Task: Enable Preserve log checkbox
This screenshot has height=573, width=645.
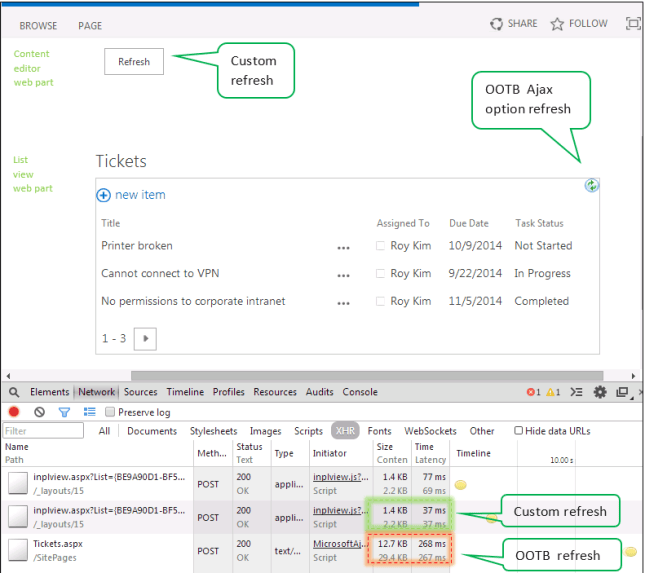Action: pos(110,412)
